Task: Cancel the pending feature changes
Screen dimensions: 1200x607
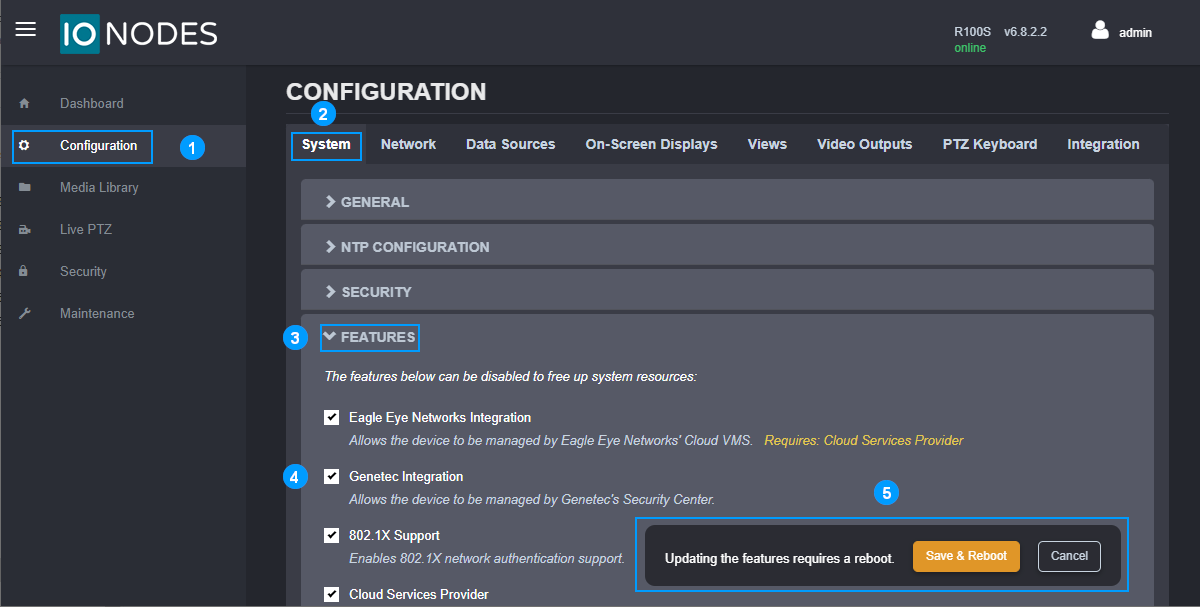Action: pos(1069,556)
